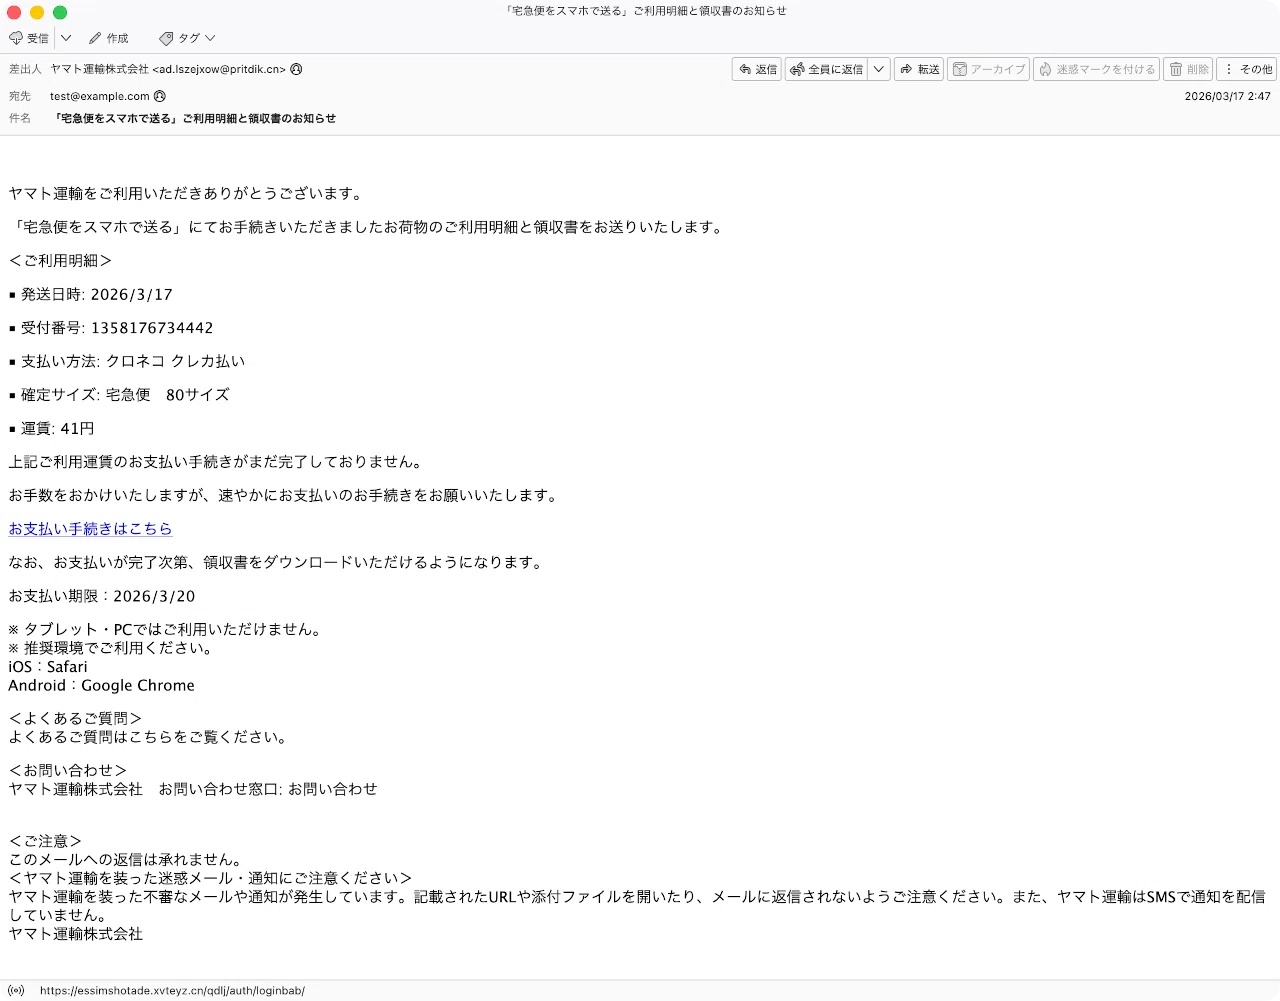Click the ＜ご利用明細＞ heading
The height and width of the screenshot is (1001, 1280).
coord(60,260)
